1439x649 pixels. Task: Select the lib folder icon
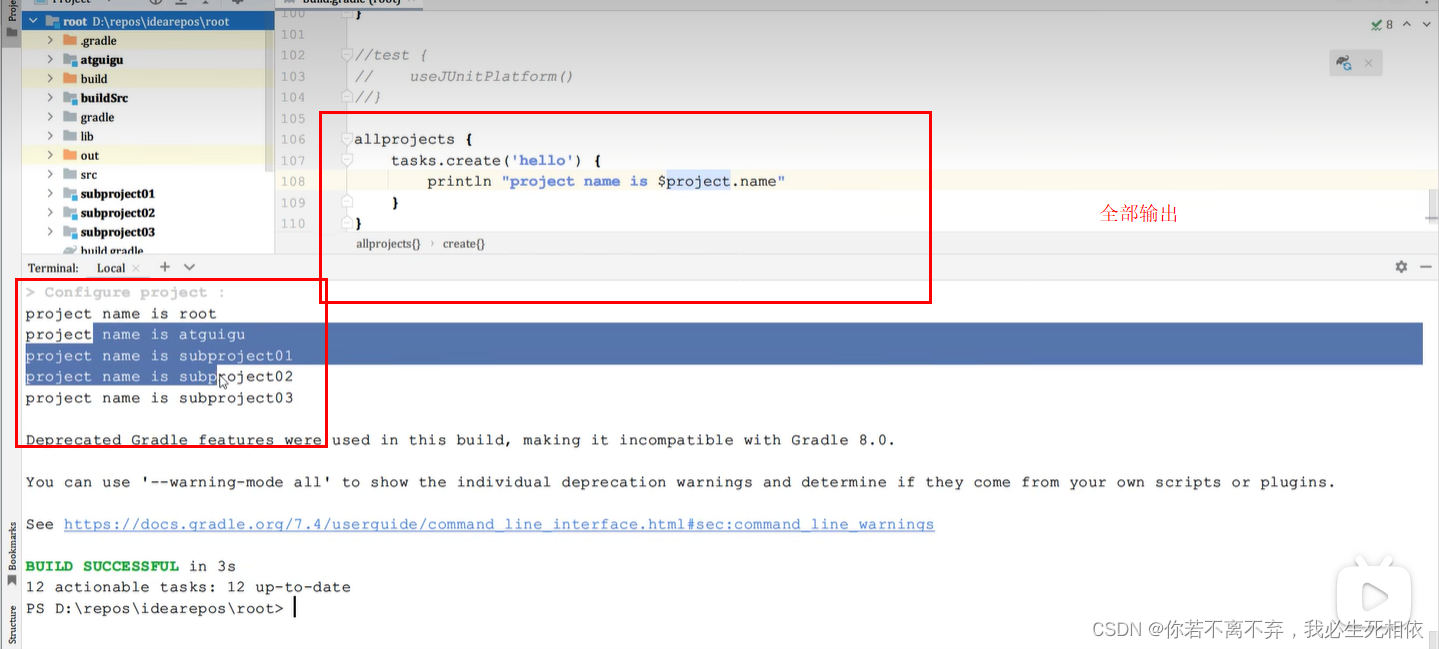pyautogui.click(x=70, y=136)
